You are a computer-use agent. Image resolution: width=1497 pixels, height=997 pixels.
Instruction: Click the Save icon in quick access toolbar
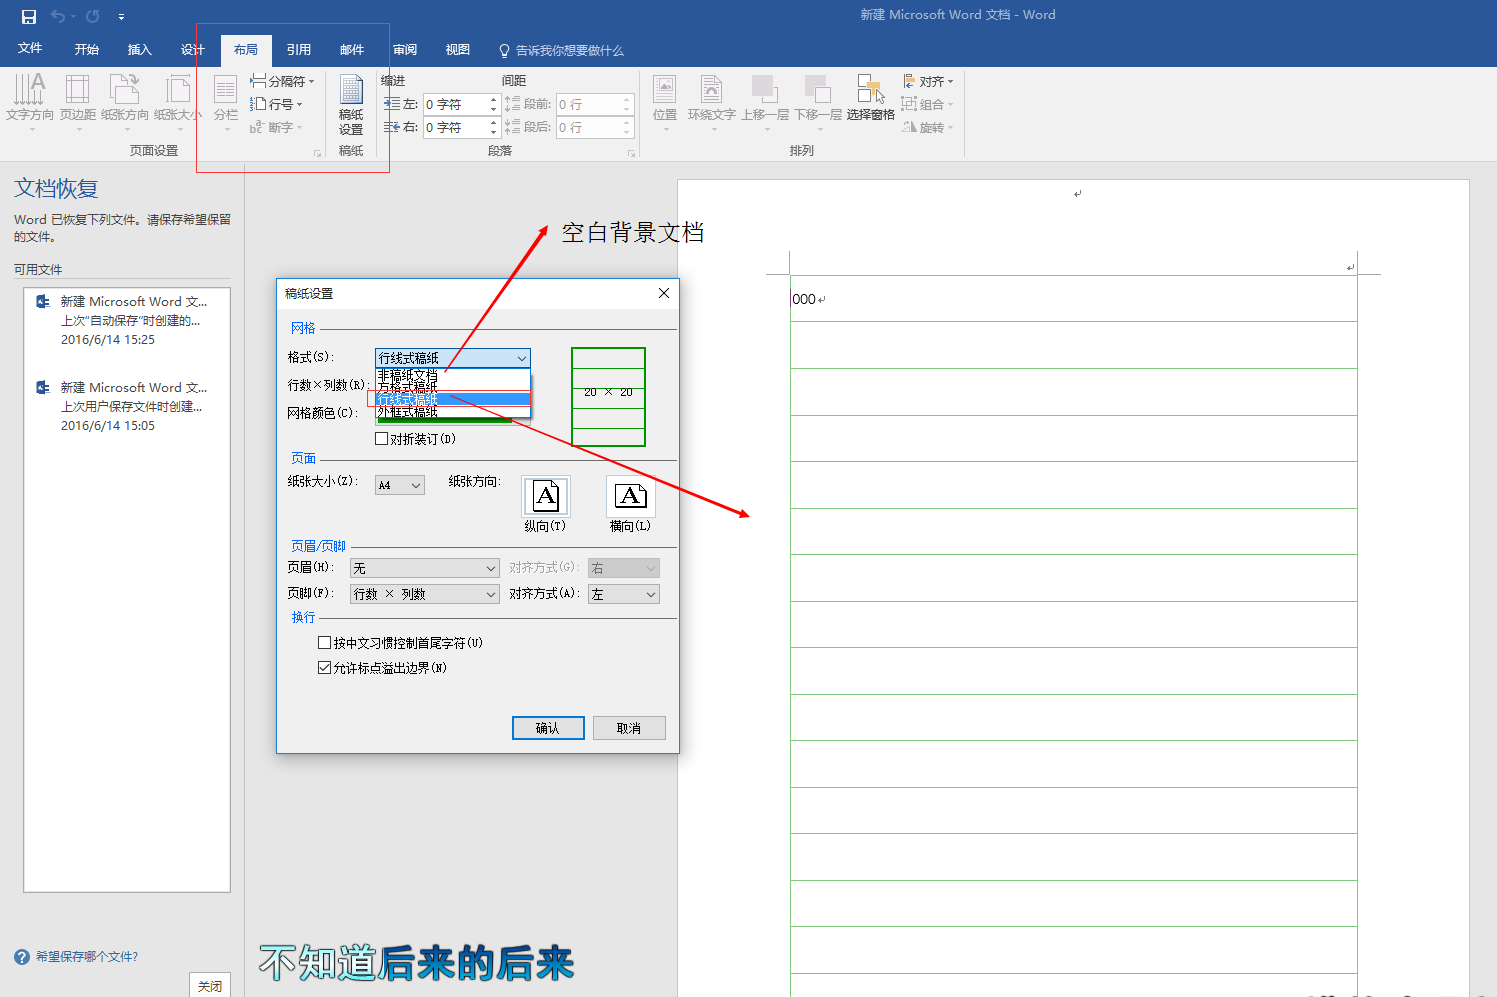click(29, 16)
